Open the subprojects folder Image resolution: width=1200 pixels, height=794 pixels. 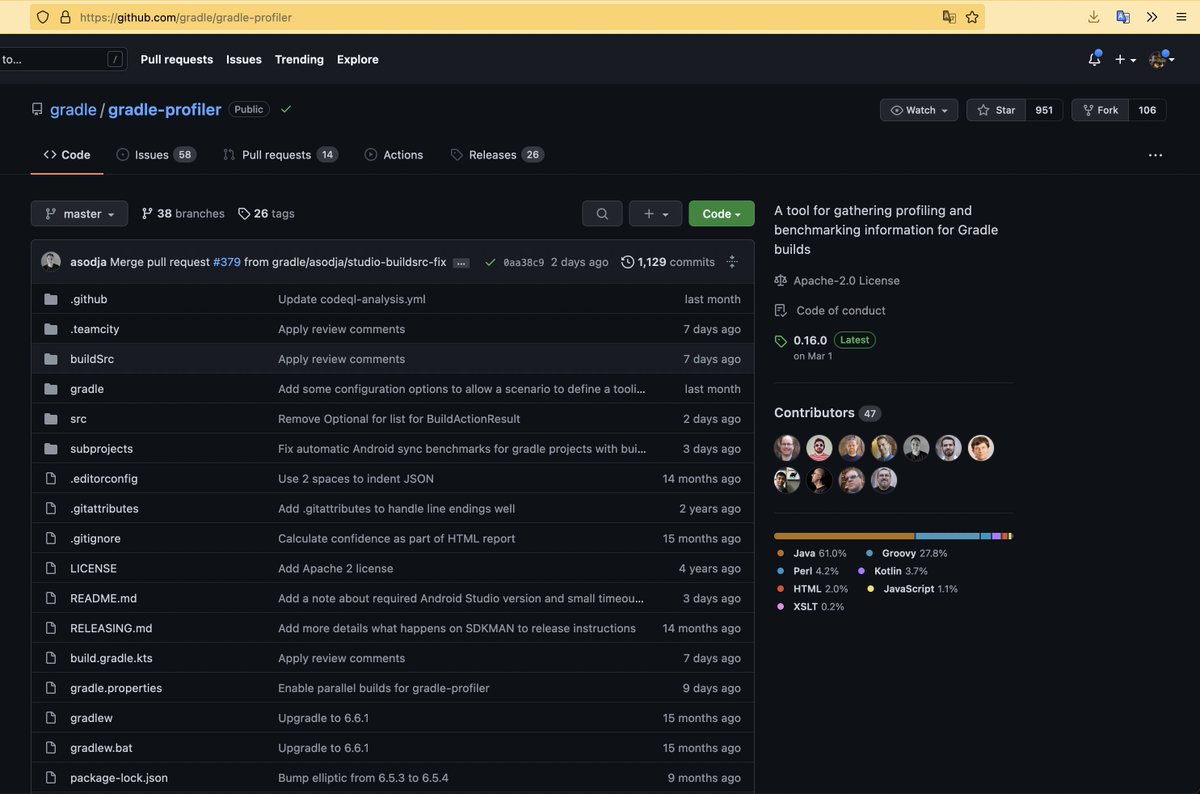[x=102, y=449]
